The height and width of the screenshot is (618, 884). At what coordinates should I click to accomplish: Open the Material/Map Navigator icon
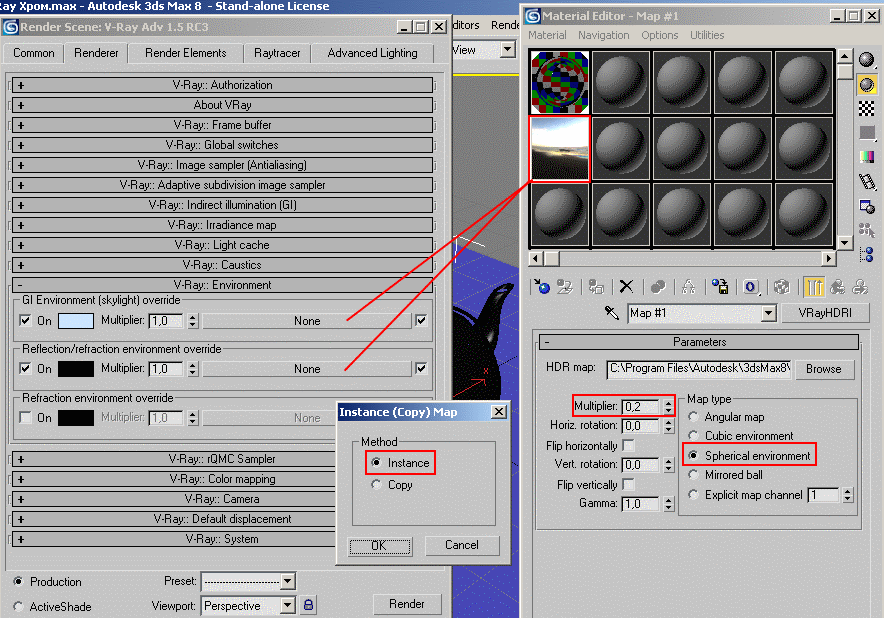(867, 254)
